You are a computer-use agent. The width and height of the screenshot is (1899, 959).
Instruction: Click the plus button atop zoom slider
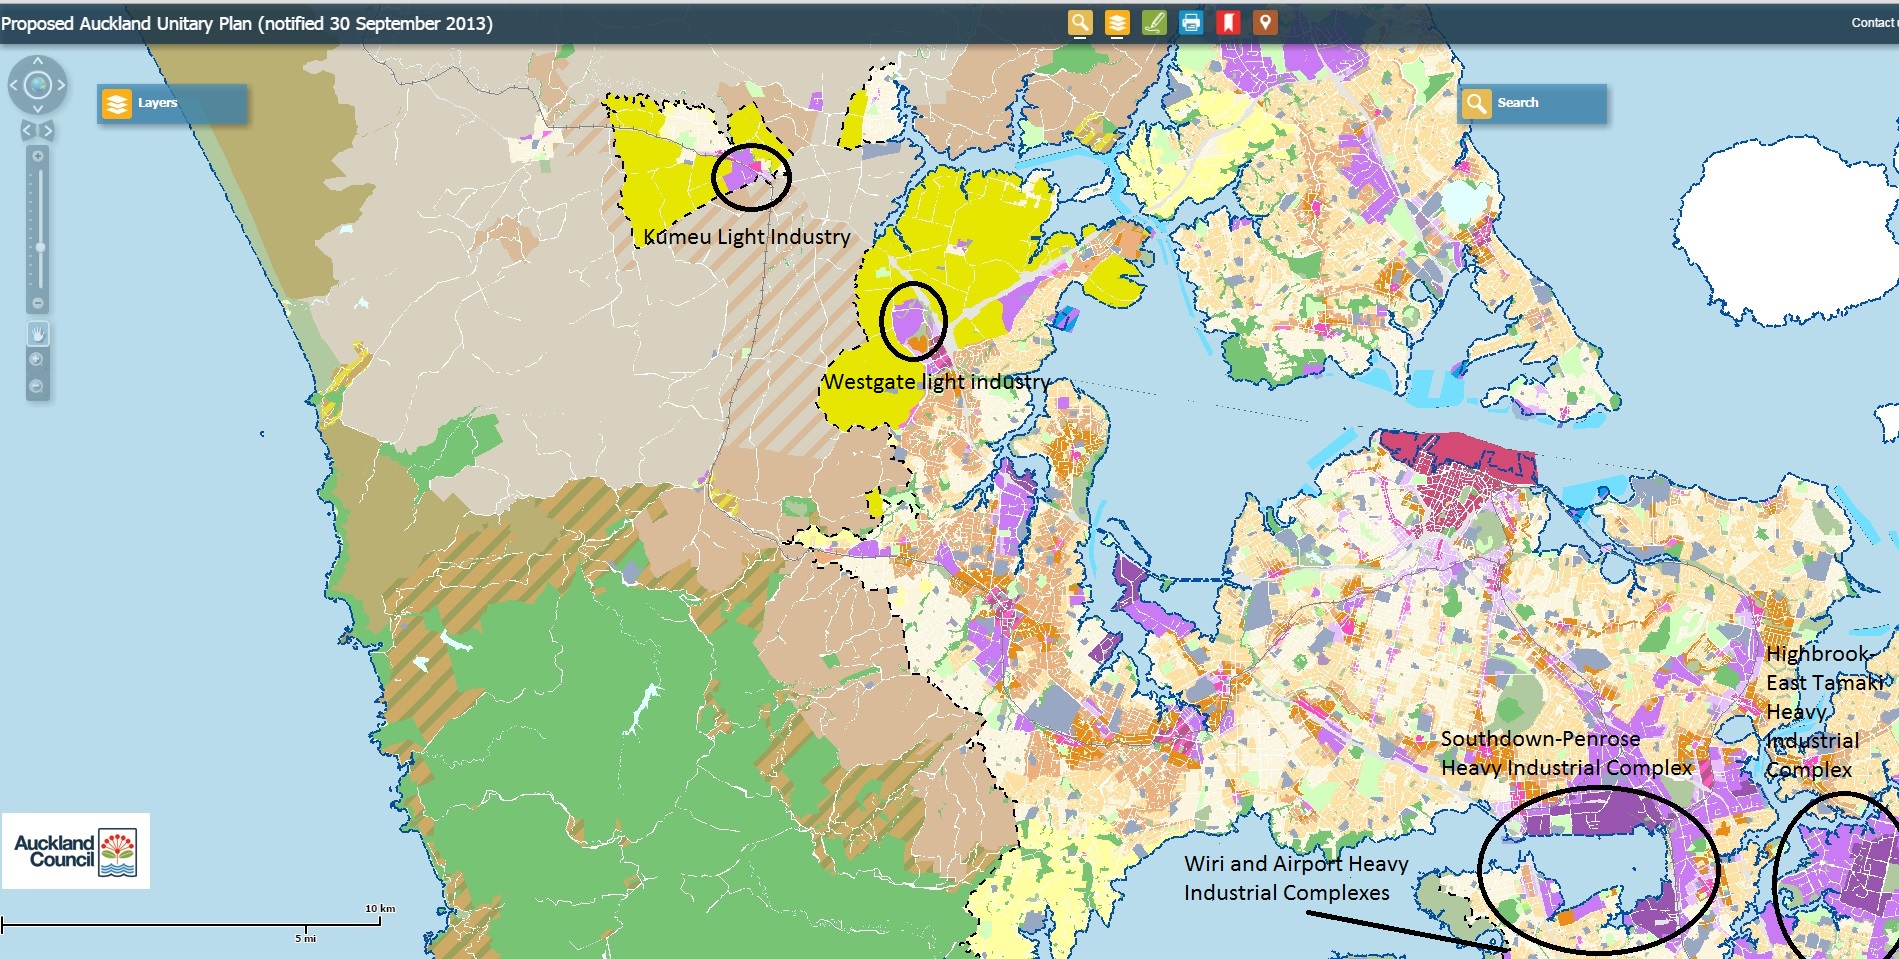[x=38, y=156]
